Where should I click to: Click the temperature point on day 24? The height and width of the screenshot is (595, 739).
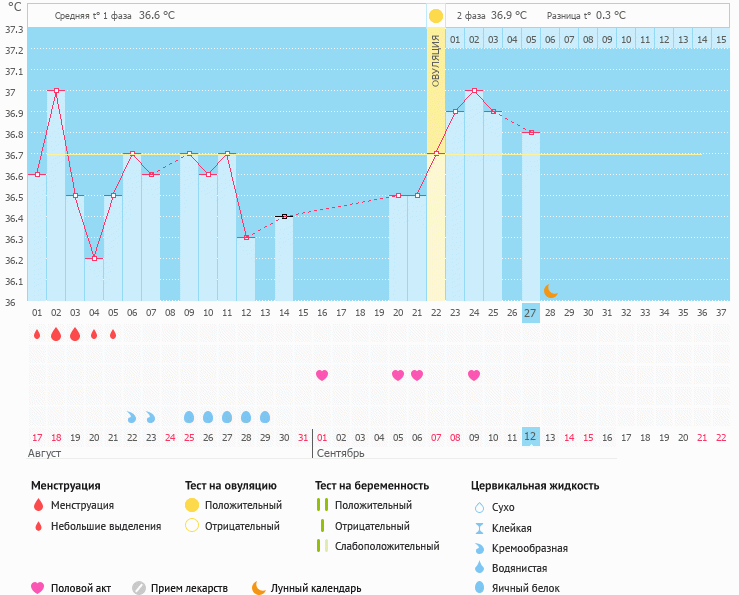[x=474, y=91]
